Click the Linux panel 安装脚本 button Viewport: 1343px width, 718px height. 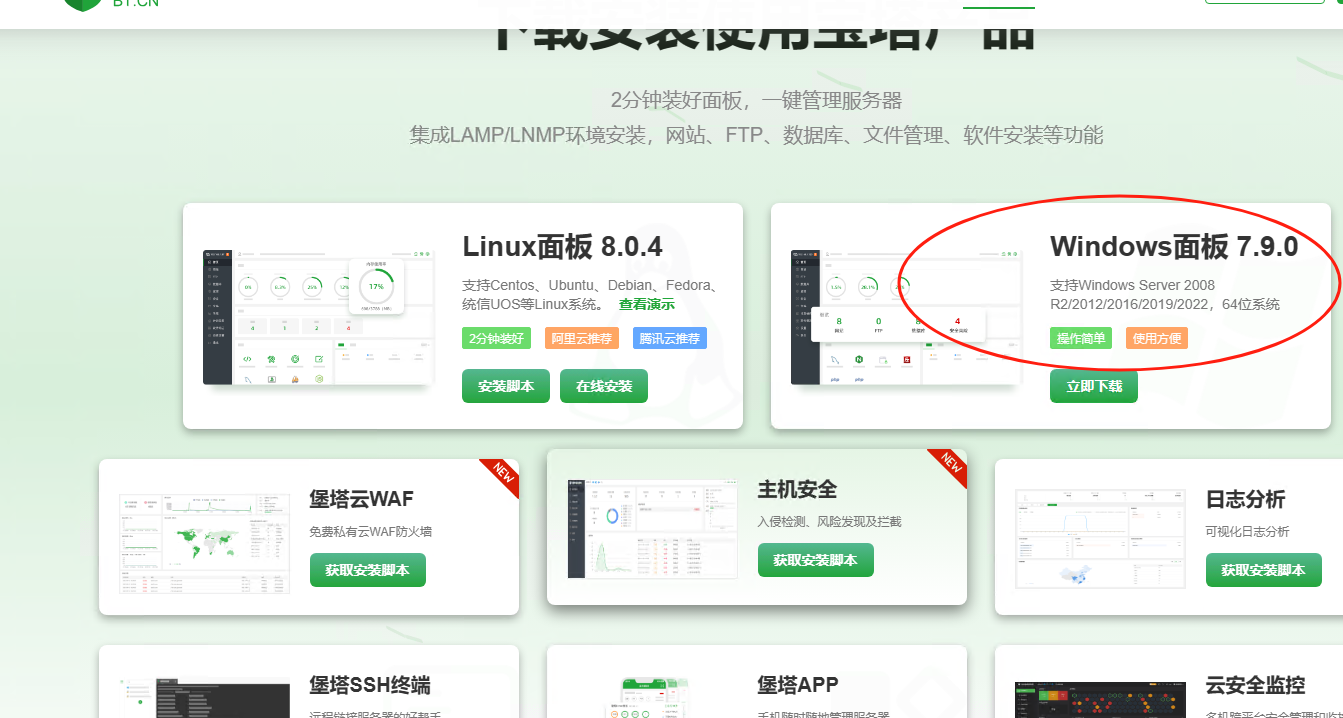click(x=506, y=386)
